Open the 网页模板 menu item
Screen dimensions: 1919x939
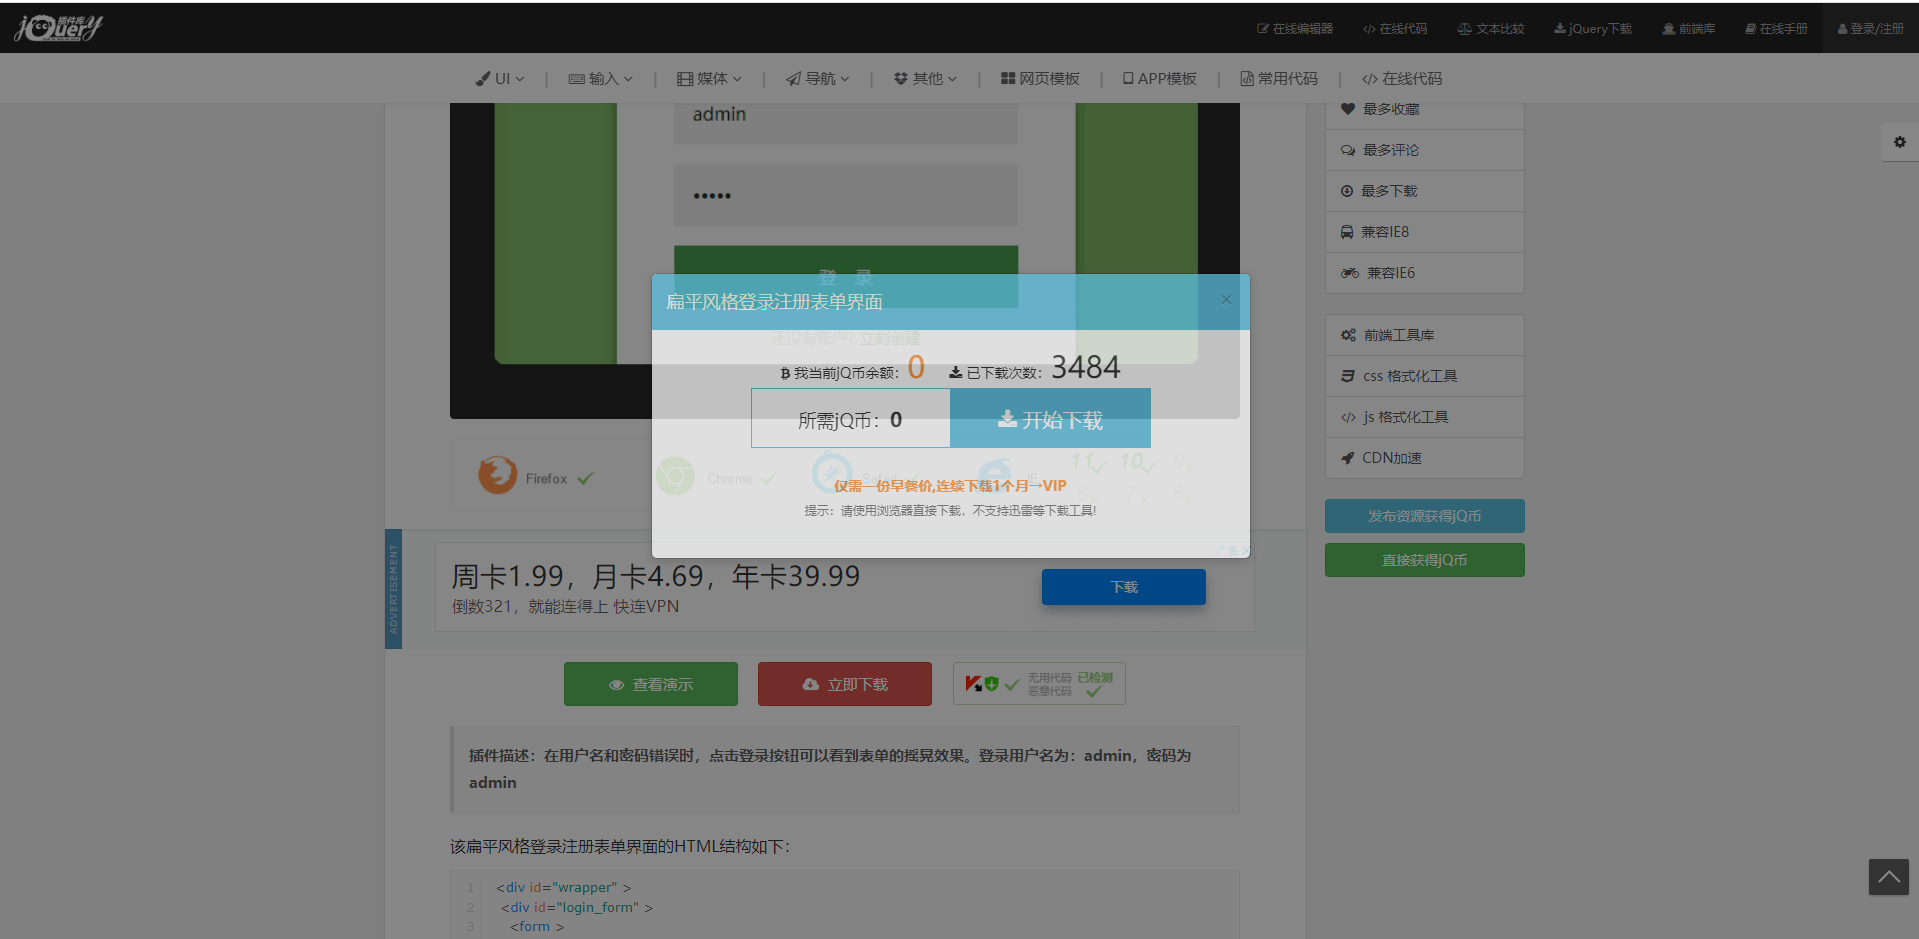coord(1040,79)
